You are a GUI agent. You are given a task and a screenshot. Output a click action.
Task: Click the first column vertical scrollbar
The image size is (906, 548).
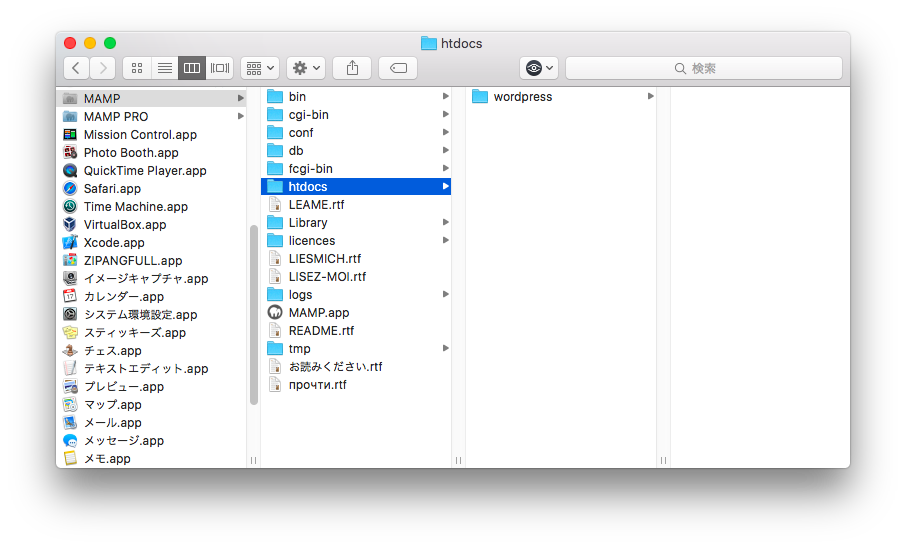click(x=254, y=315)
